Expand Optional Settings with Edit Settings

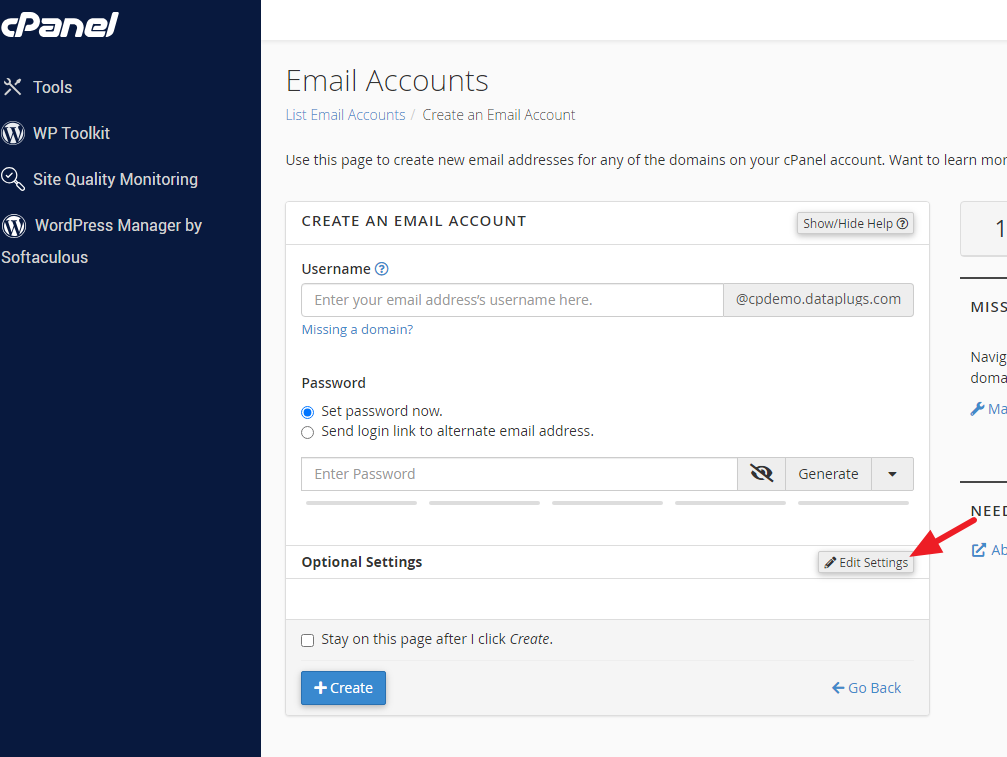click(865, 563)
